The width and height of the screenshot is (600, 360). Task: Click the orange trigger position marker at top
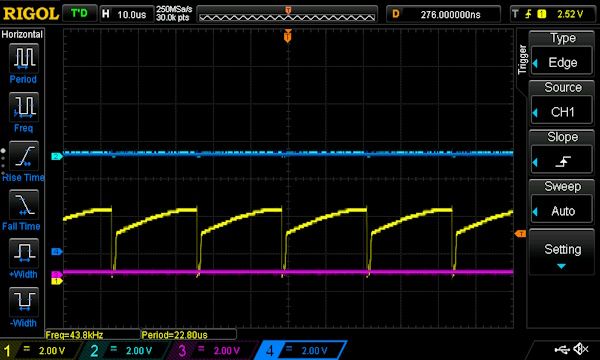tap(288, 36)
